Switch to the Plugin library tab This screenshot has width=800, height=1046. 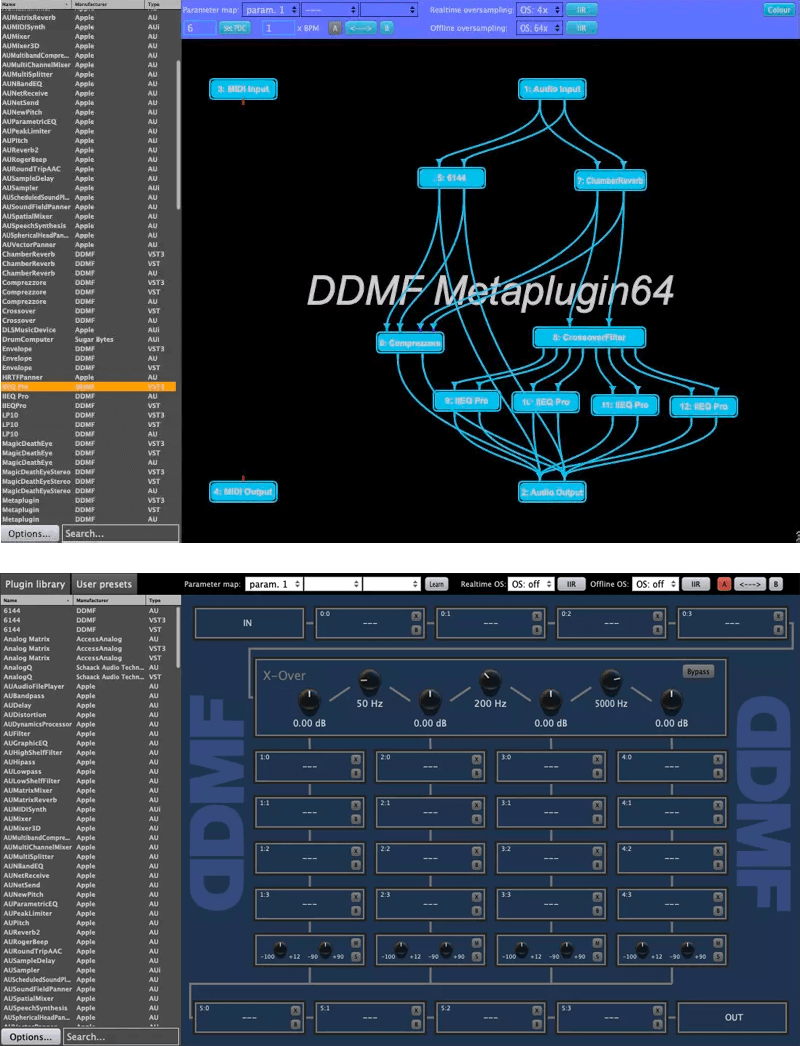pos(37,584)
